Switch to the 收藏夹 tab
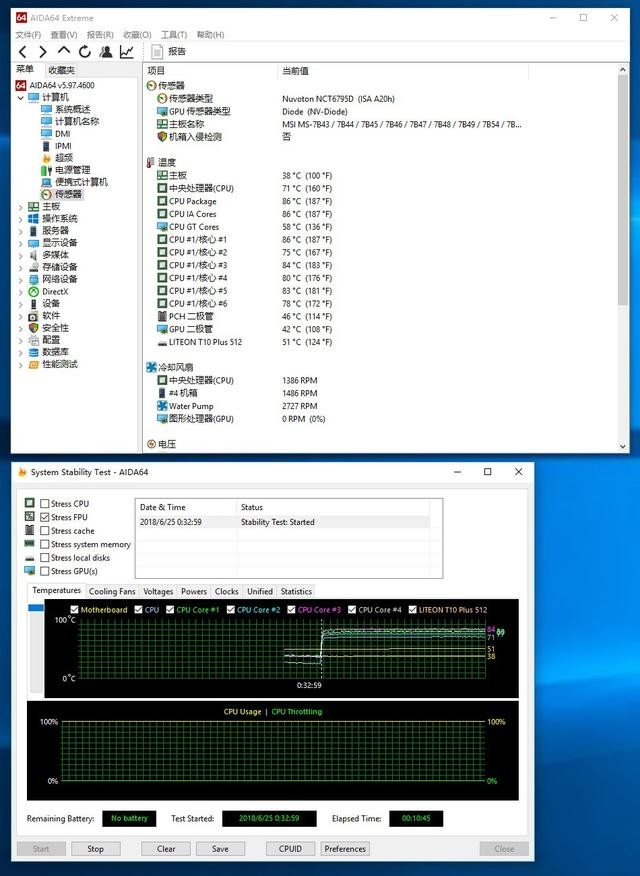Image resolution: width=640 pixels, height=876 pixels. 61,70
